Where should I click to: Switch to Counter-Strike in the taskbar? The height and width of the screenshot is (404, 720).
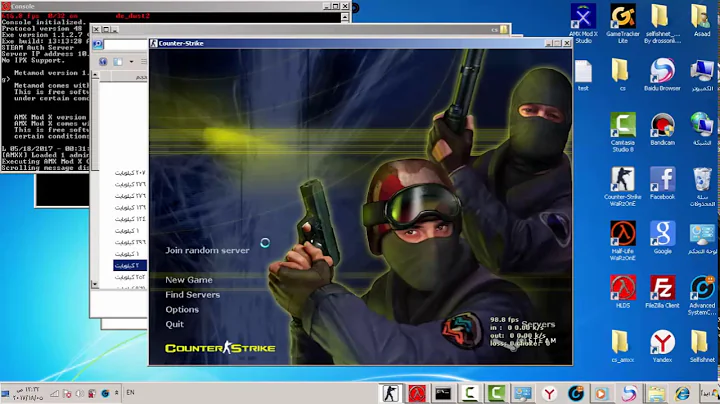tap(390, 393)
